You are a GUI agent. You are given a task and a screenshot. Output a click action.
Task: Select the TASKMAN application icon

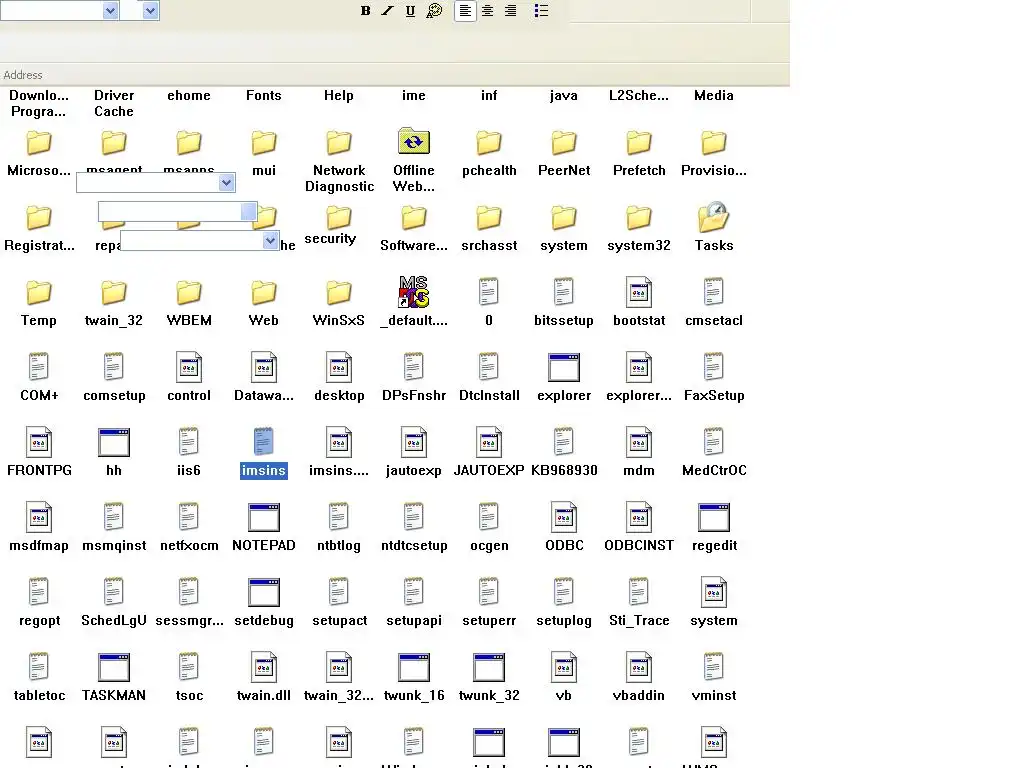114,667
